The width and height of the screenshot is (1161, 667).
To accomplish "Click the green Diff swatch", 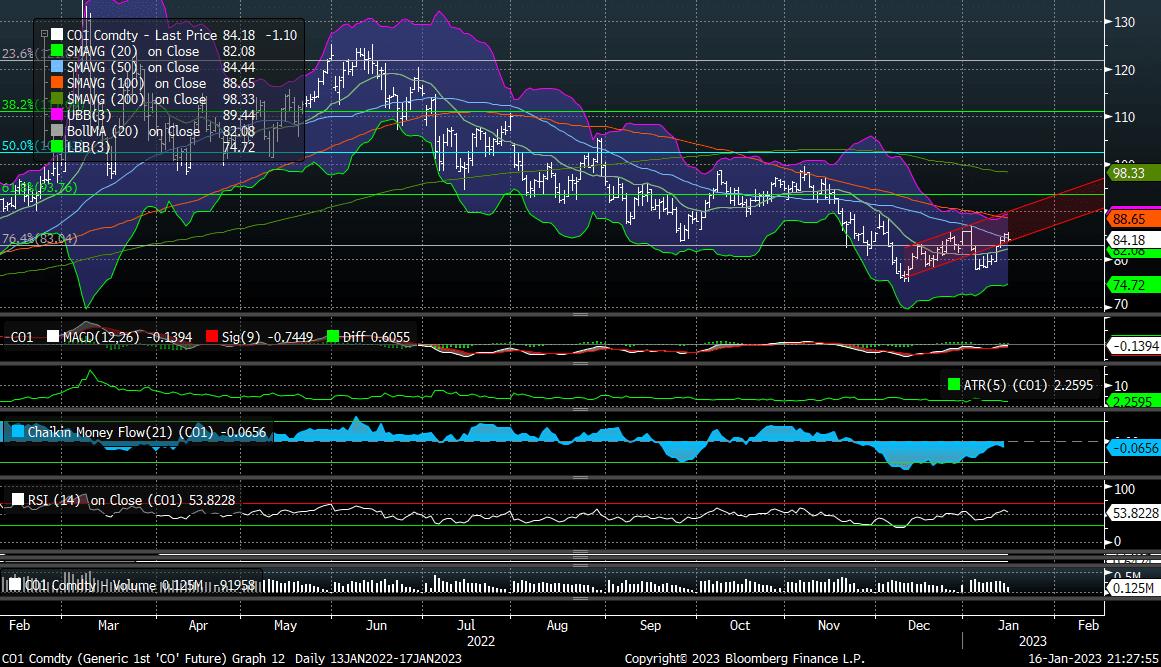I will click(x=332, y=337).
